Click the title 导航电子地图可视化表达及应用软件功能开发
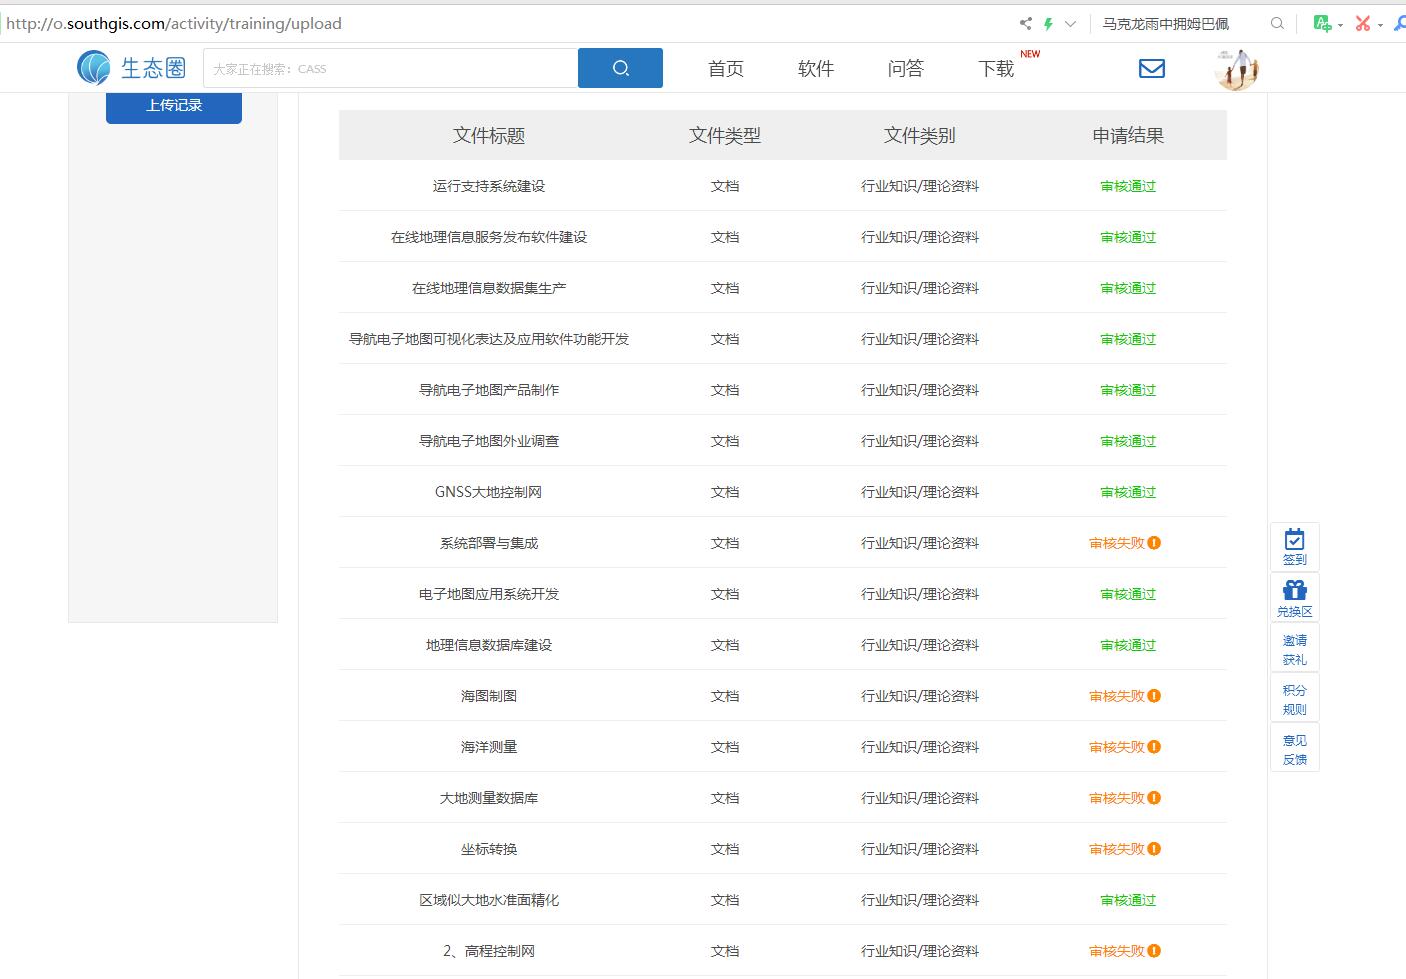The height and width of the screenshot is (979, 1406). 489,339
